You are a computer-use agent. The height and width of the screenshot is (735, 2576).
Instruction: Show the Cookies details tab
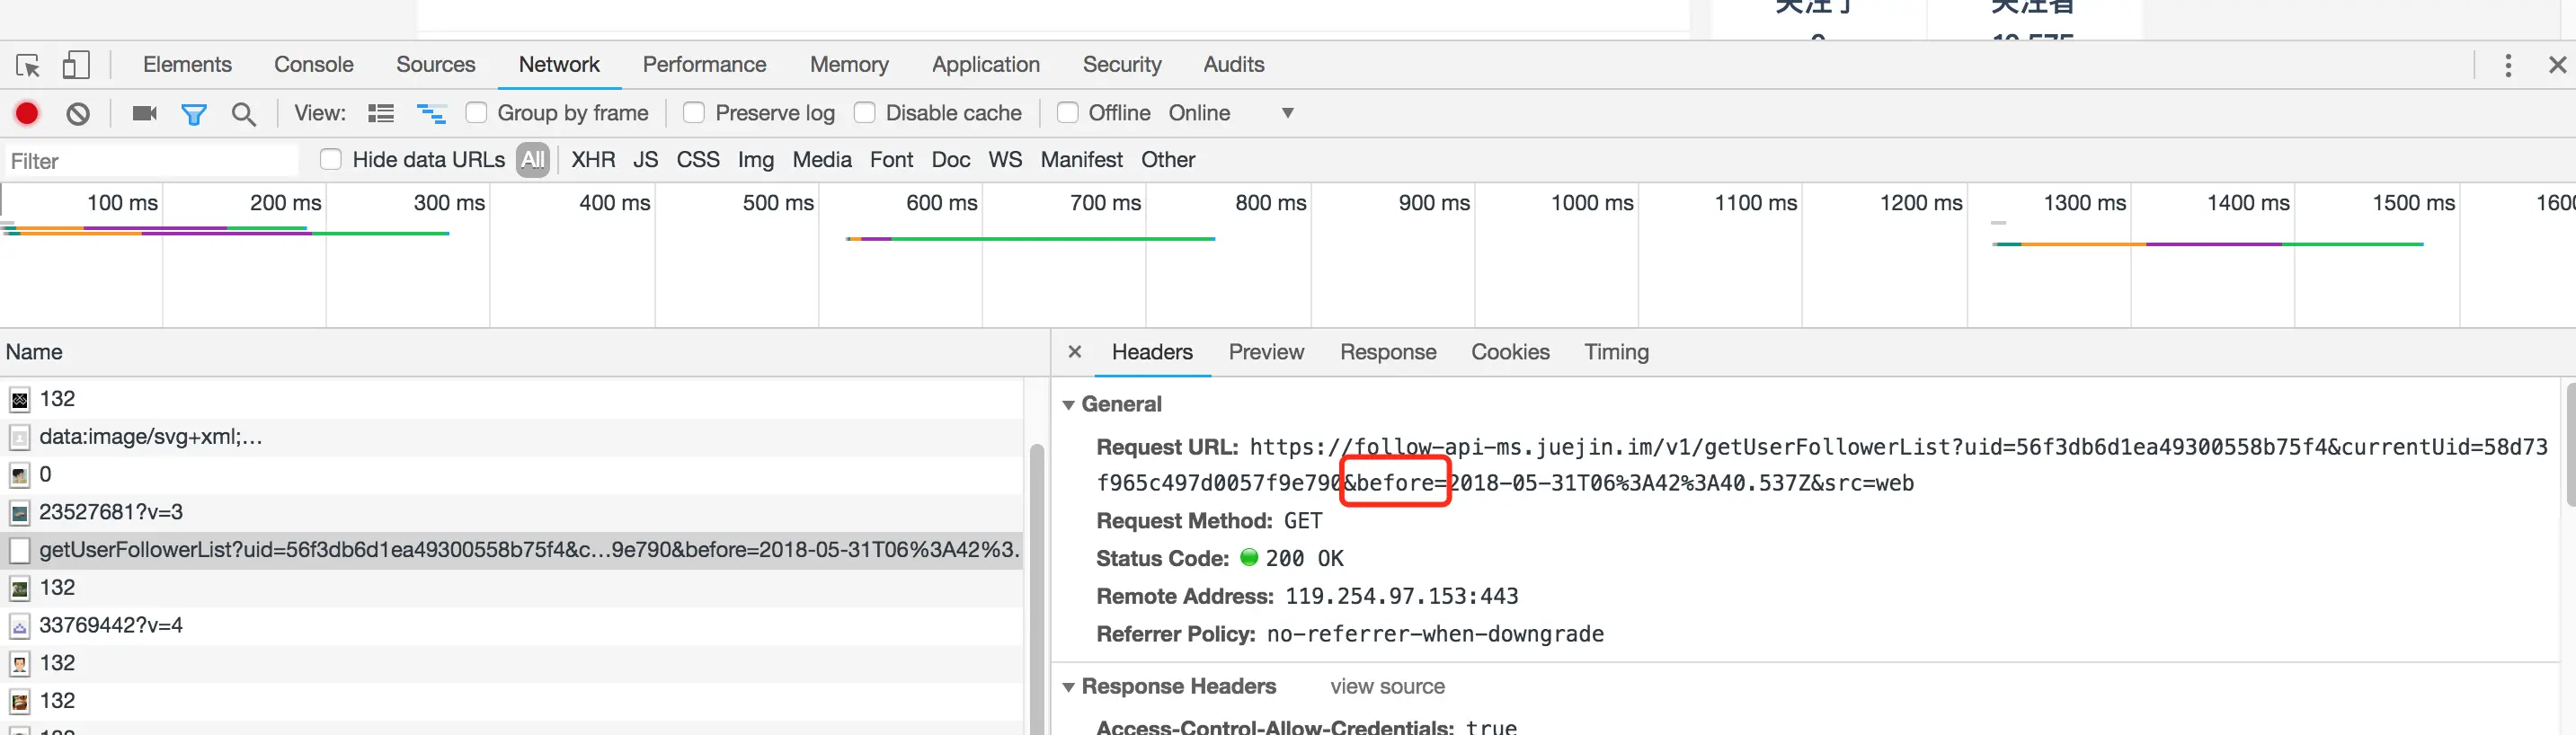[1510, 352]
